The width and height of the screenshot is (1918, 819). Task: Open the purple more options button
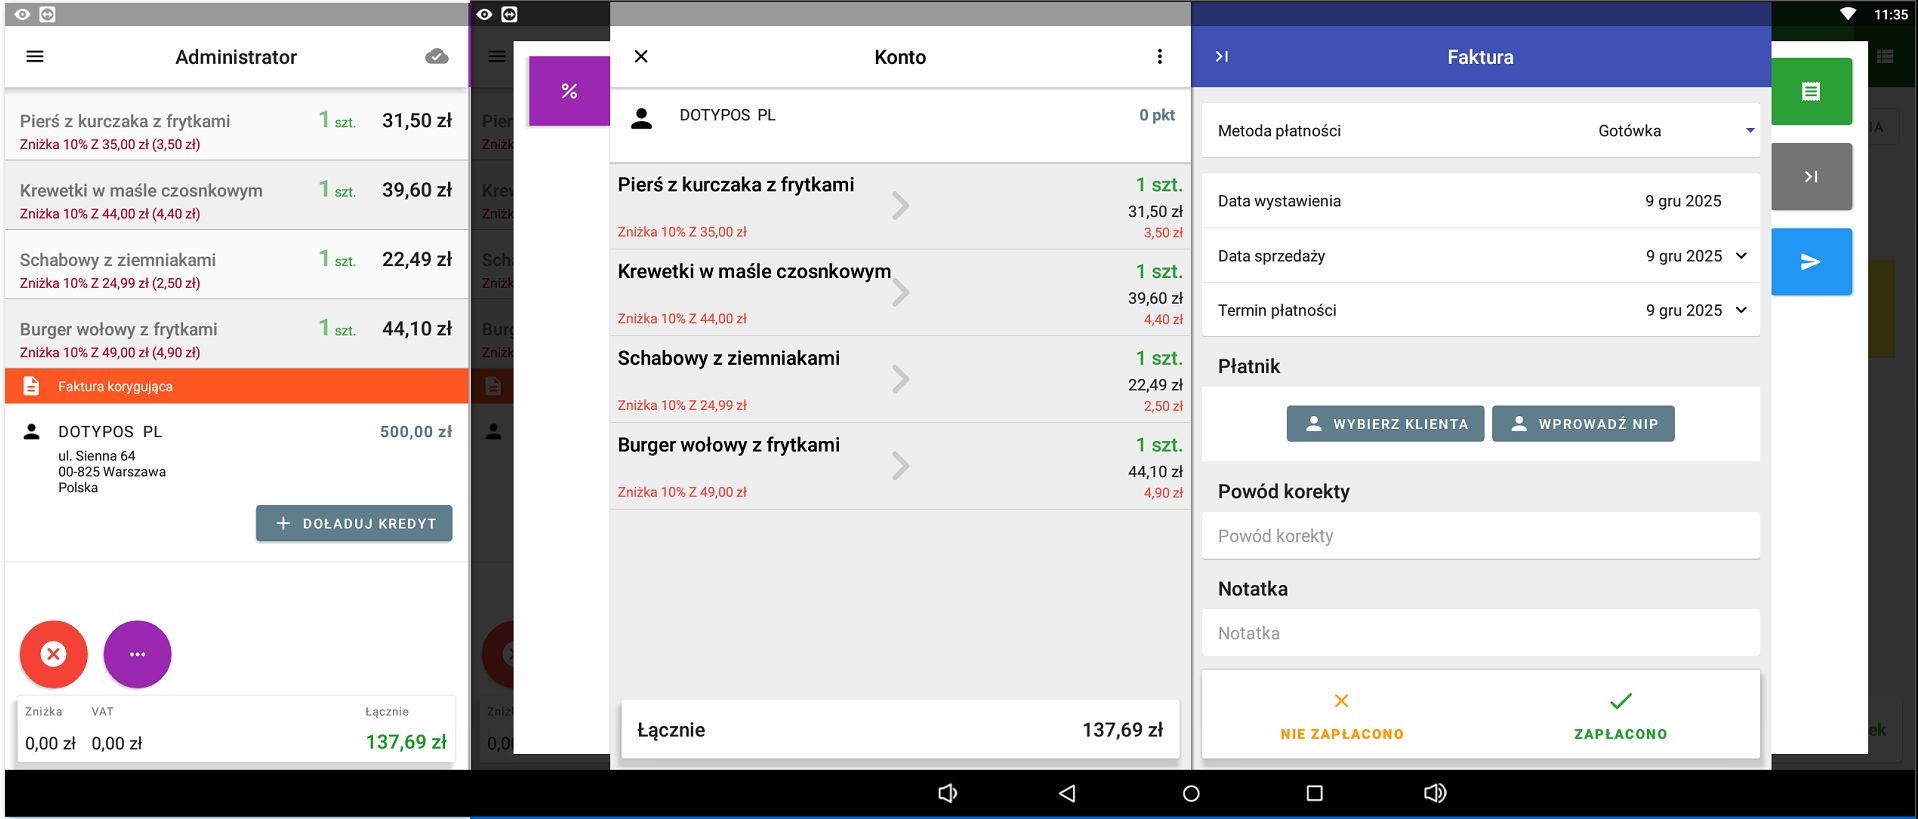138,654
